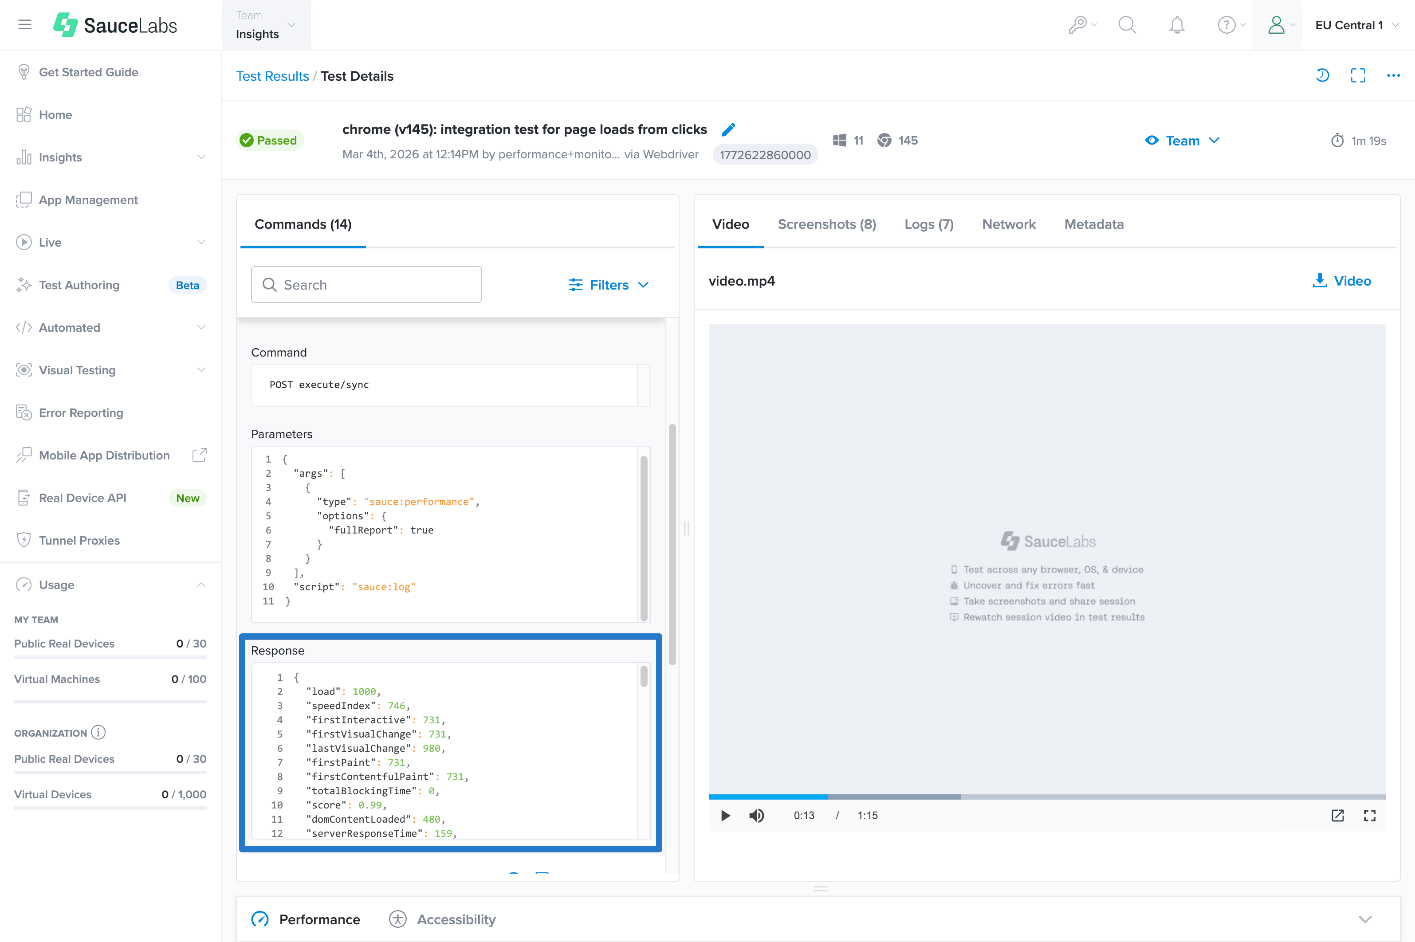
Task: Open the more options ellipsis menu
Action: [1393, 76]
